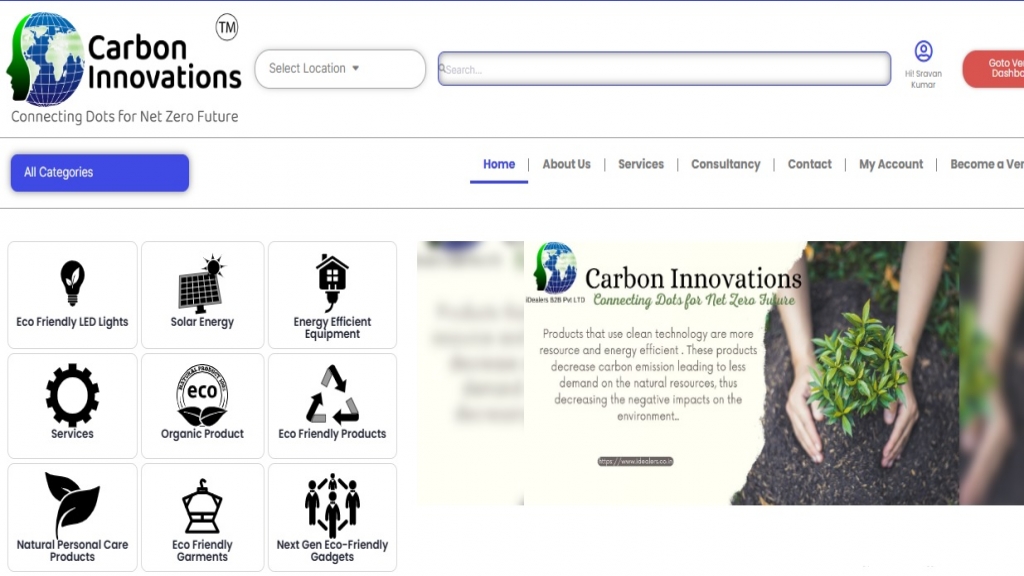Select the Energy Efficient Equipment house icon
The image size is (1024, 576).
pos(332,282)
